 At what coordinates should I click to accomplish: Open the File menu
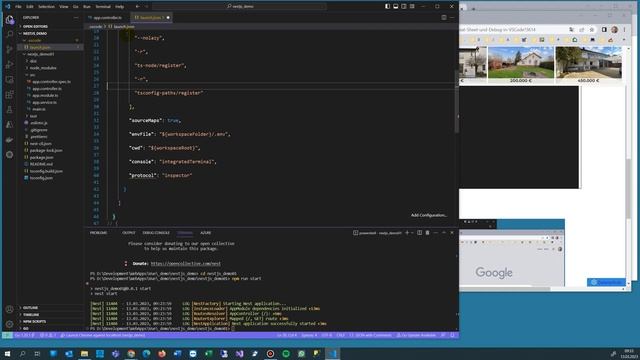pyautogui.click(x=18, y=7)
